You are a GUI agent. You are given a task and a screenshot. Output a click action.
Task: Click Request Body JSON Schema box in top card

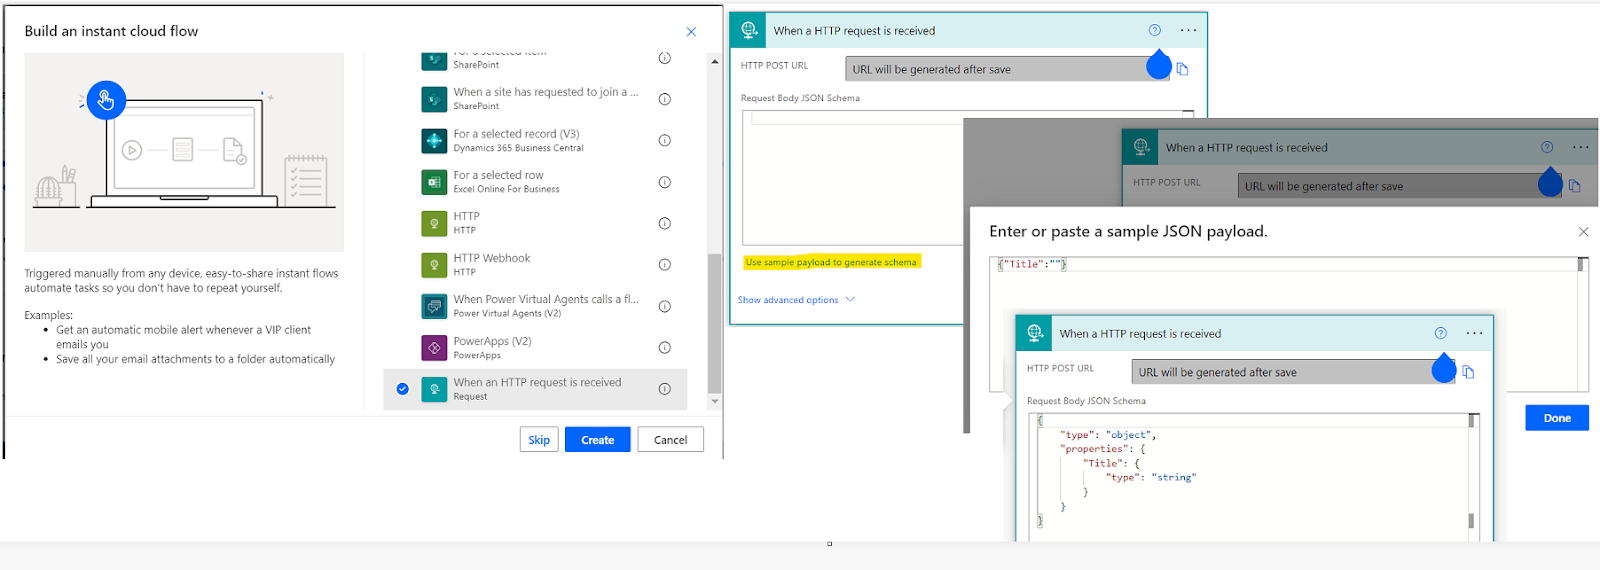click(x=967, y=177)
